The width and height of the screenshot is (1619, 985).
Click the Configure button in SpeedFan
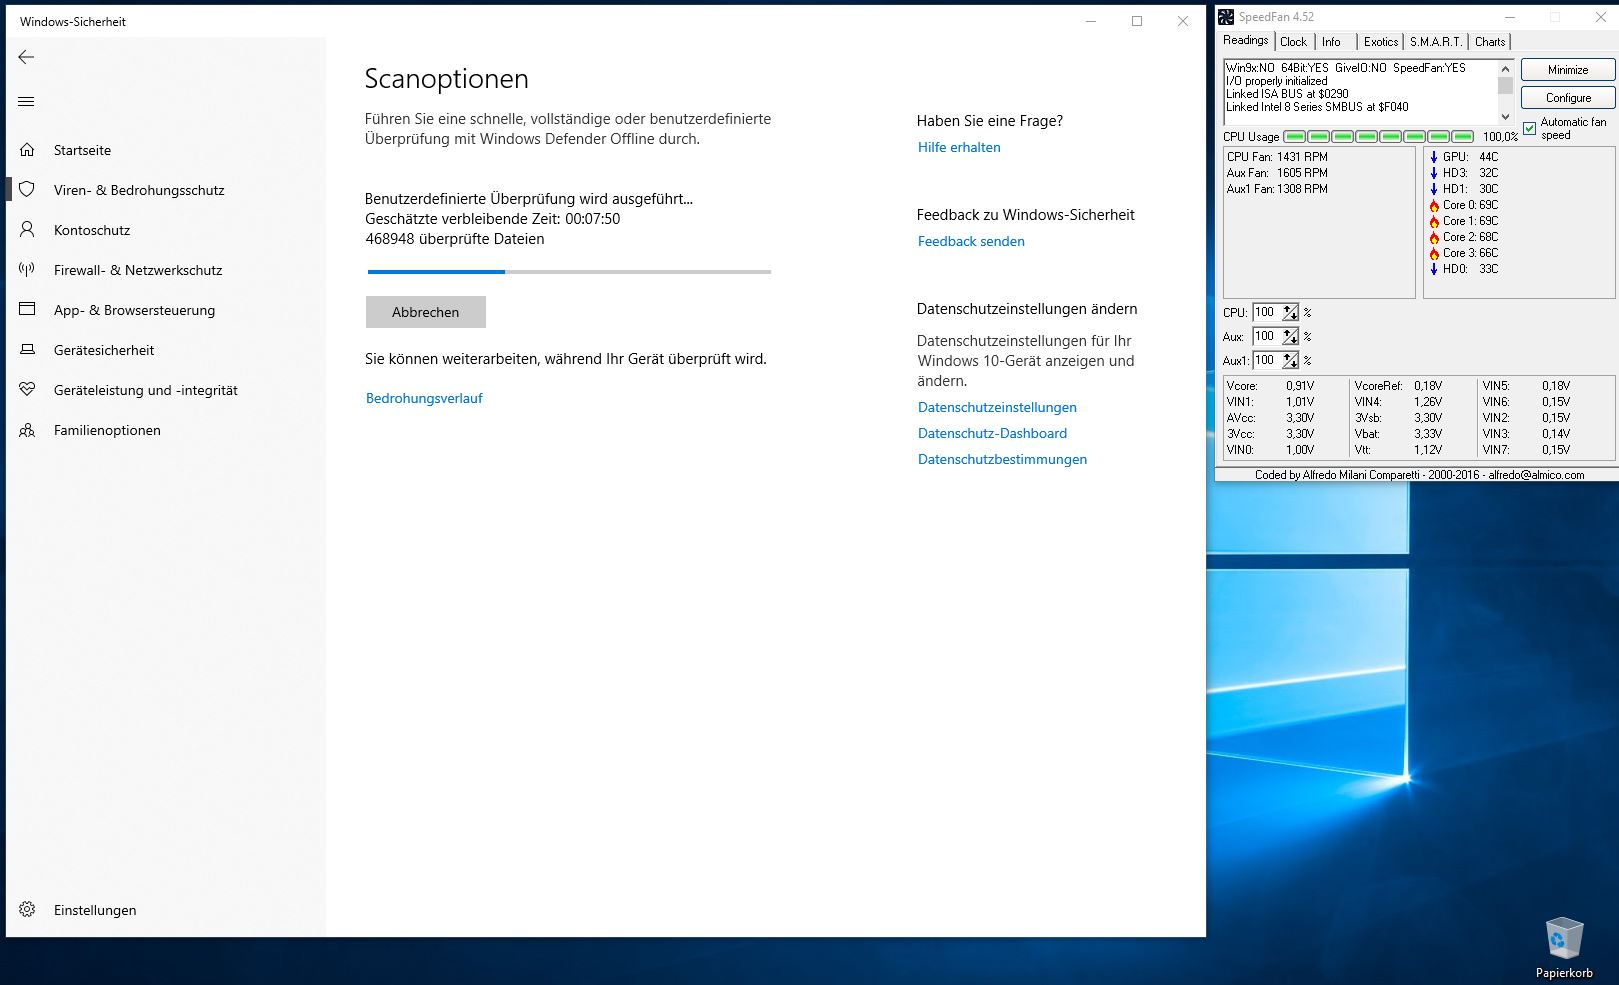pyautogui.click(x=1568, y=98)
